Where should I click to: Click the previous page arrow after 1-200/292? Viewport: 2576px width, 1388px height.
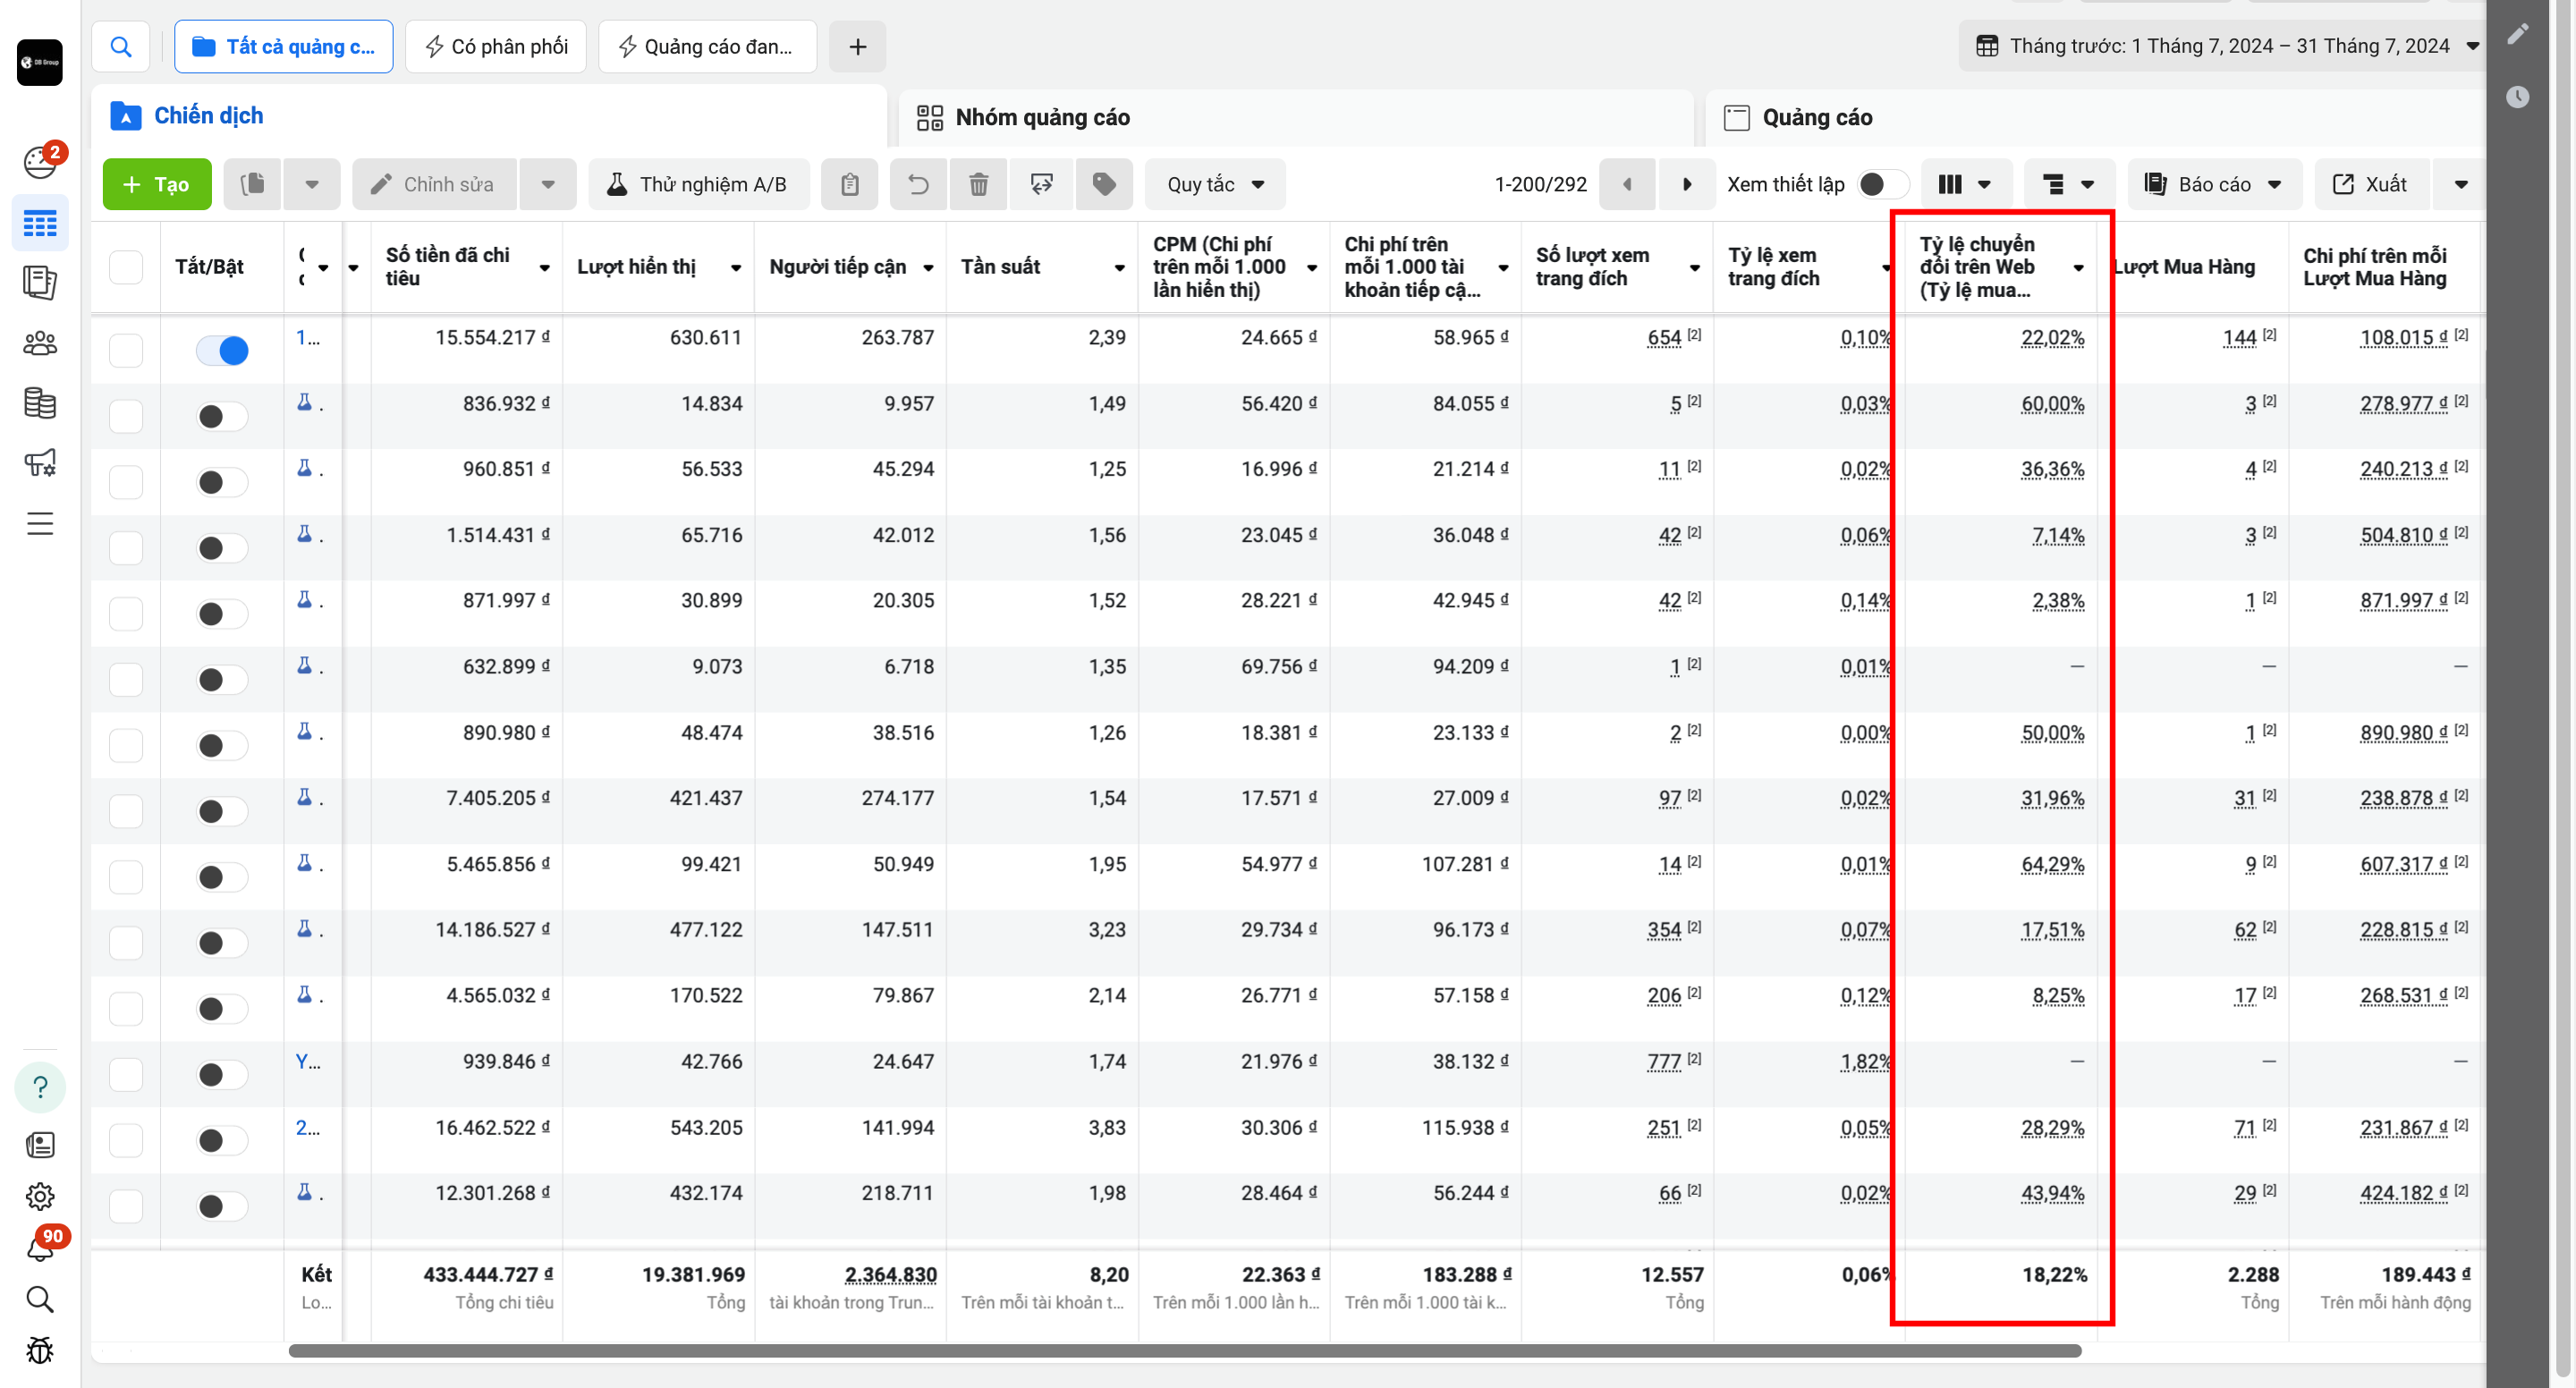(1627, 184)
